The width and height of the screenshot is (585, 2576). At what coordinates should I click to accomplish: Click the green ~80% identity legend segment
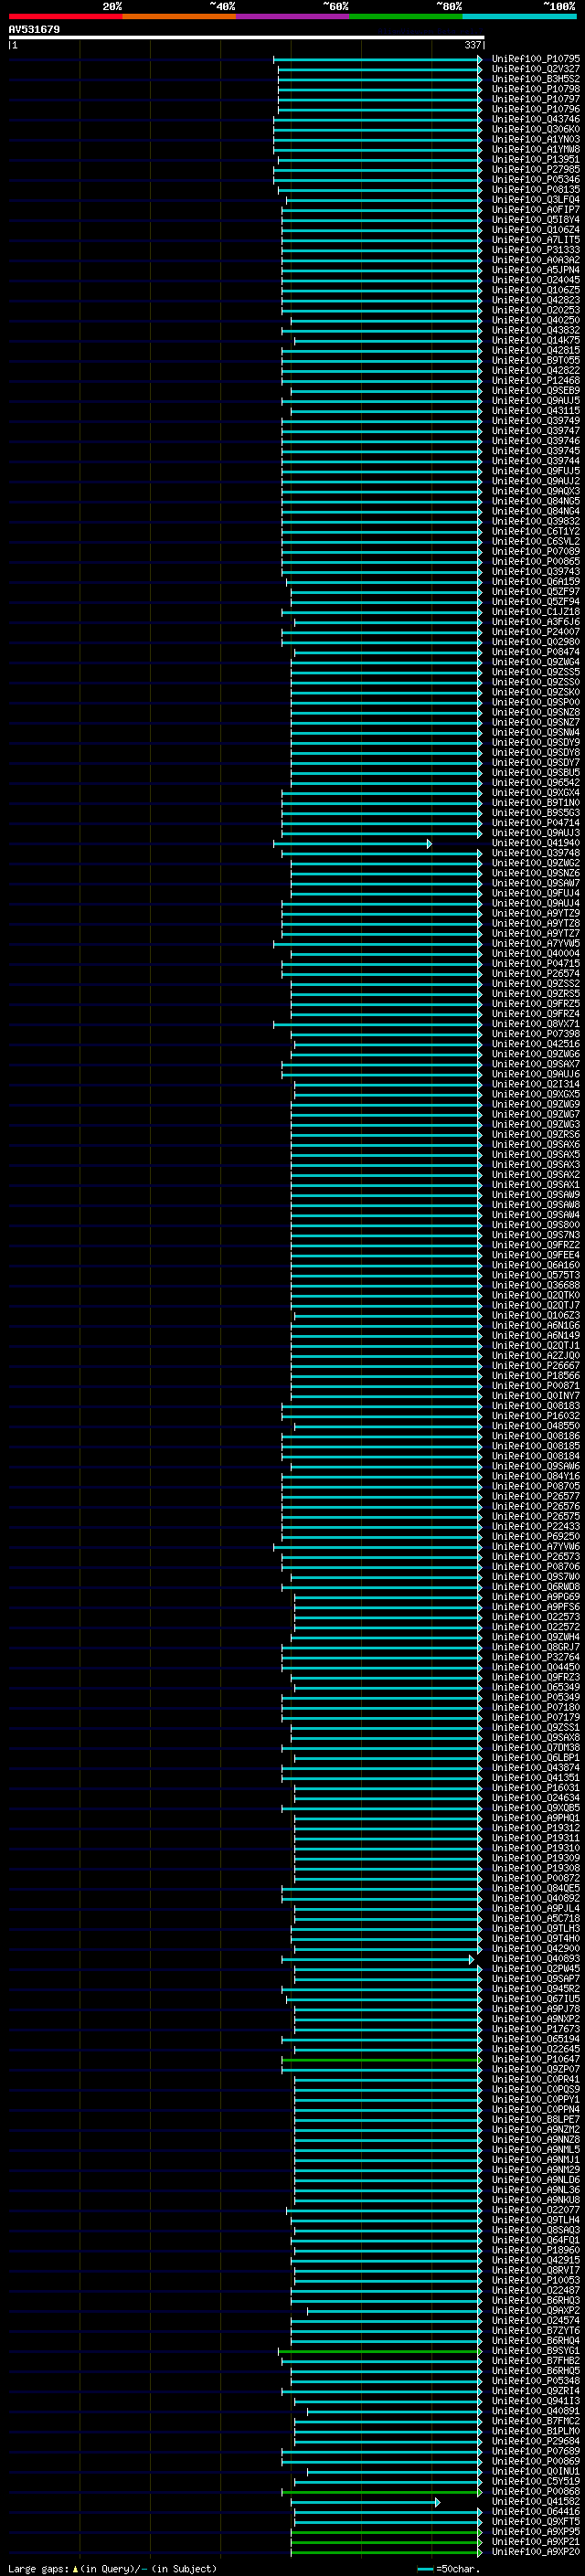[x=405, y=16]
